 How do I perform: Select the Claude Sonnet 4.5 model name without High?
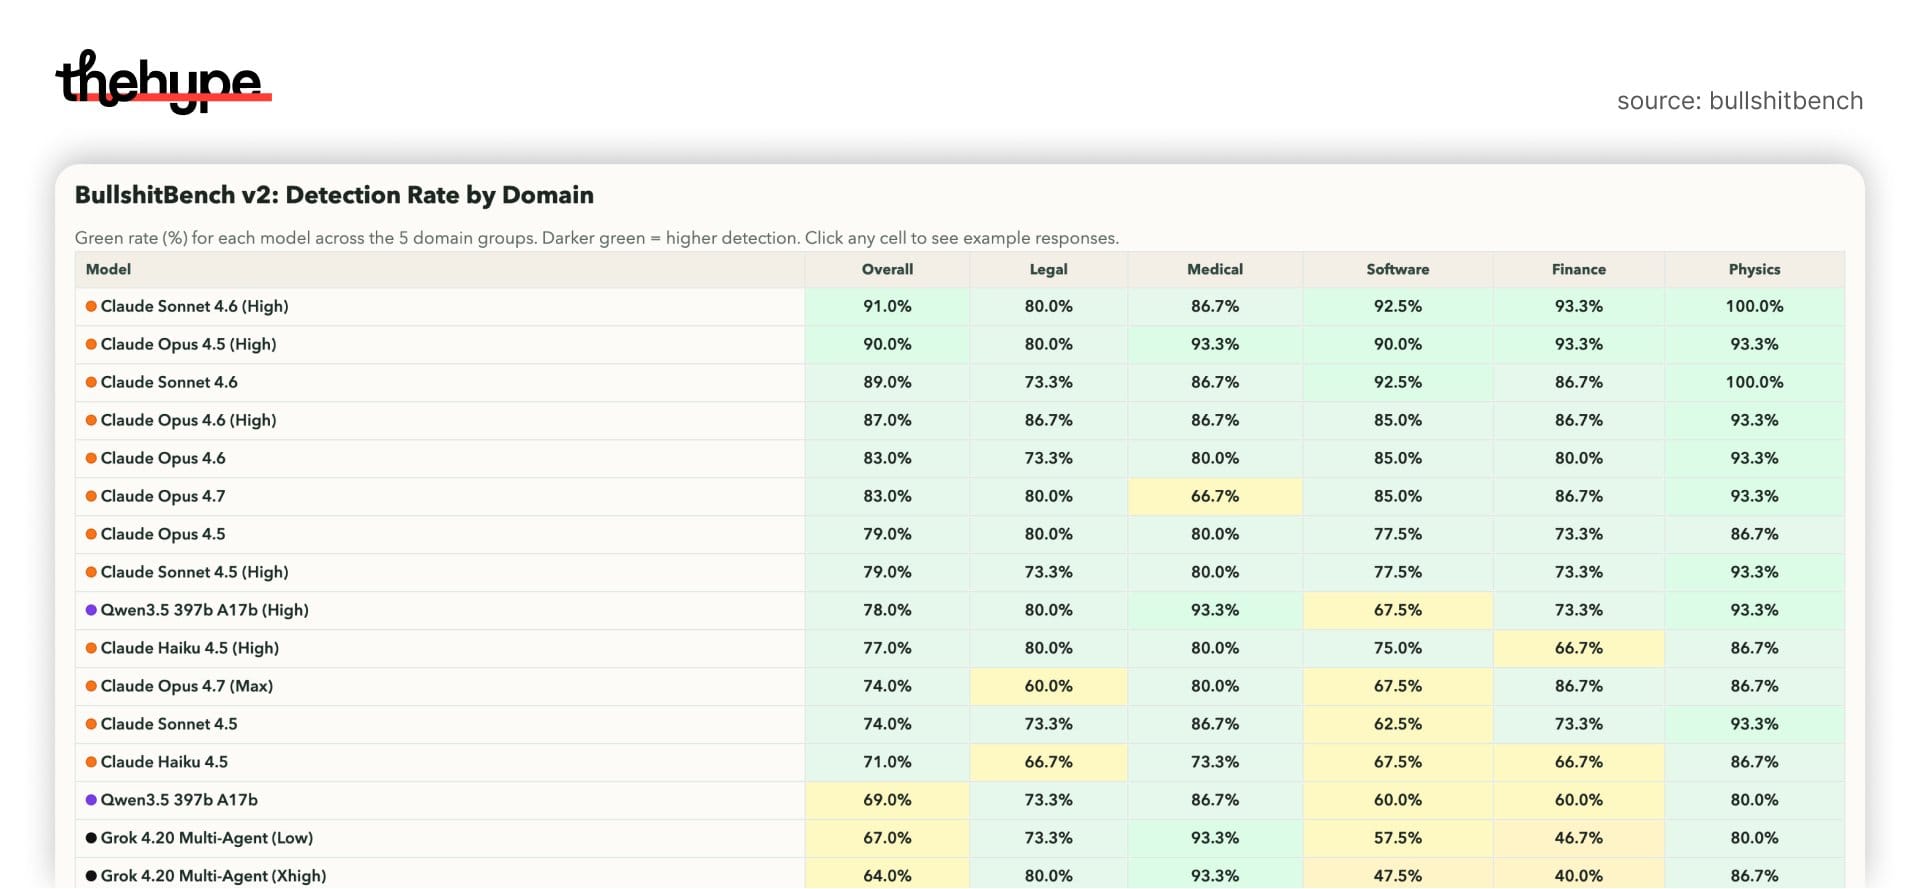[x=169, y=725]
